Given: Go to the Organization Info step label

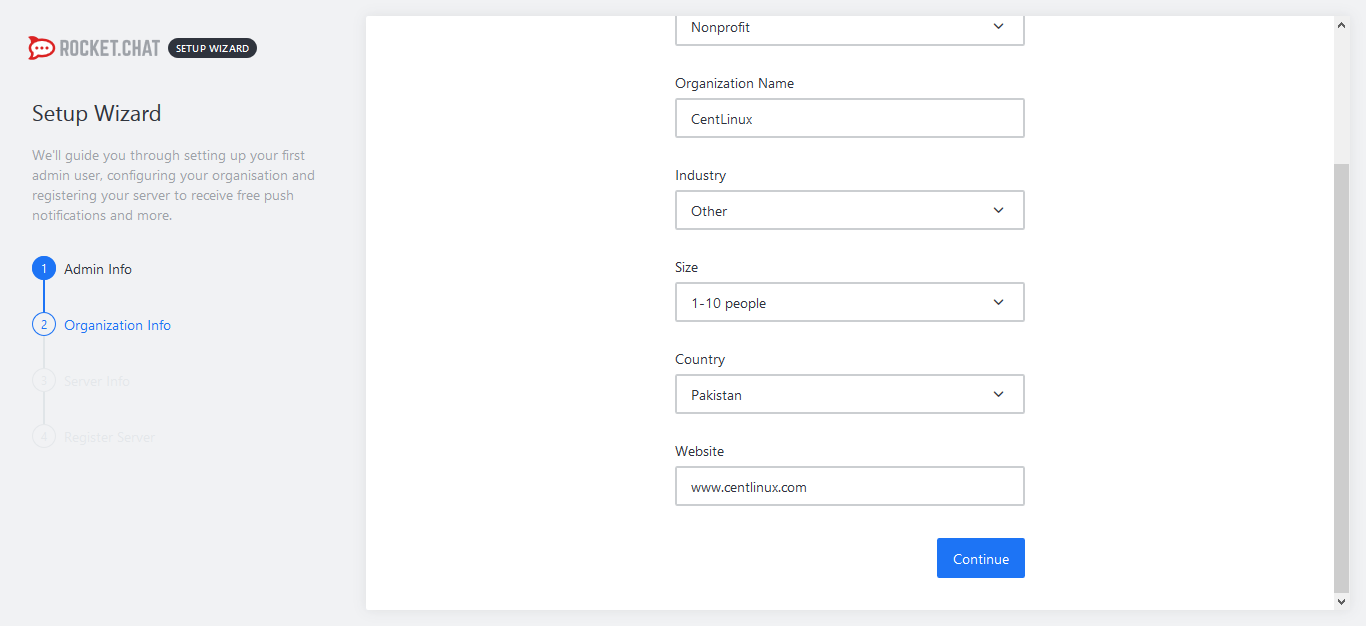Looking at the screenshot, I should pyautogui.click(x=118, y=325).
